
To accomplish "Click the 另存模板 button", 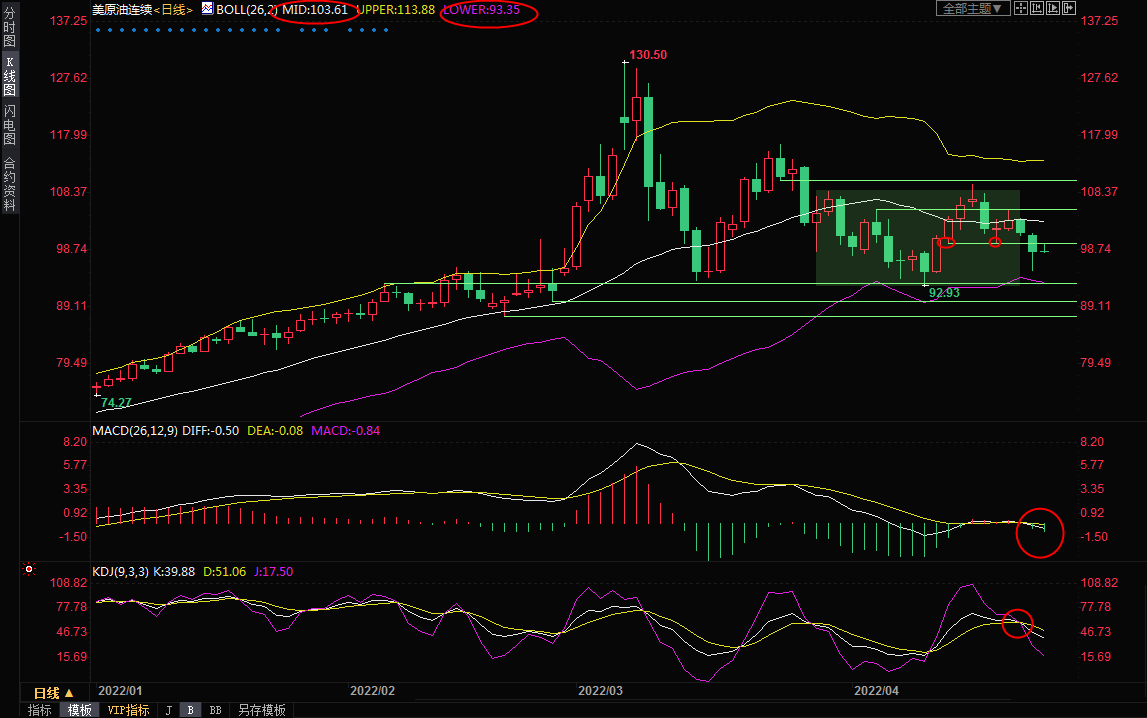I will [262, 710].
